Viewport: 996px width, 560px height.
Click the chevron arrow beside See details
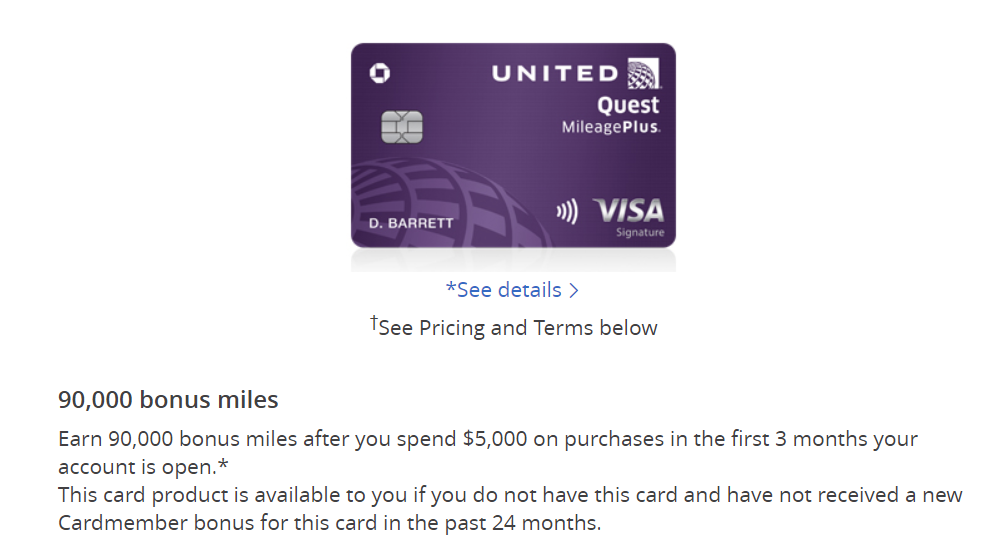pos(574,290)
